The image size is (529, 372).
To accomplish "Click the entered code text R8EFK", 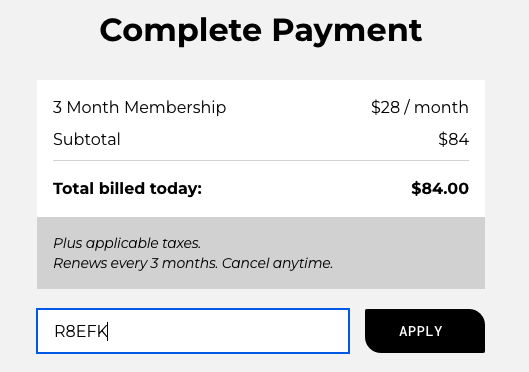I will click(x=81, y=331).
